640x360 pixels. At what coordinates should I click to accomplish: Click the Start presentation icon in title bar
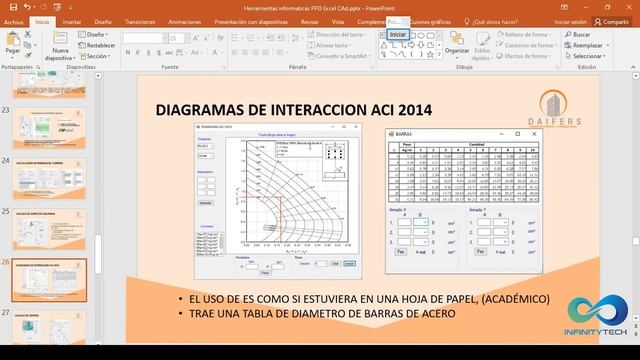click(x=57, y=7)
